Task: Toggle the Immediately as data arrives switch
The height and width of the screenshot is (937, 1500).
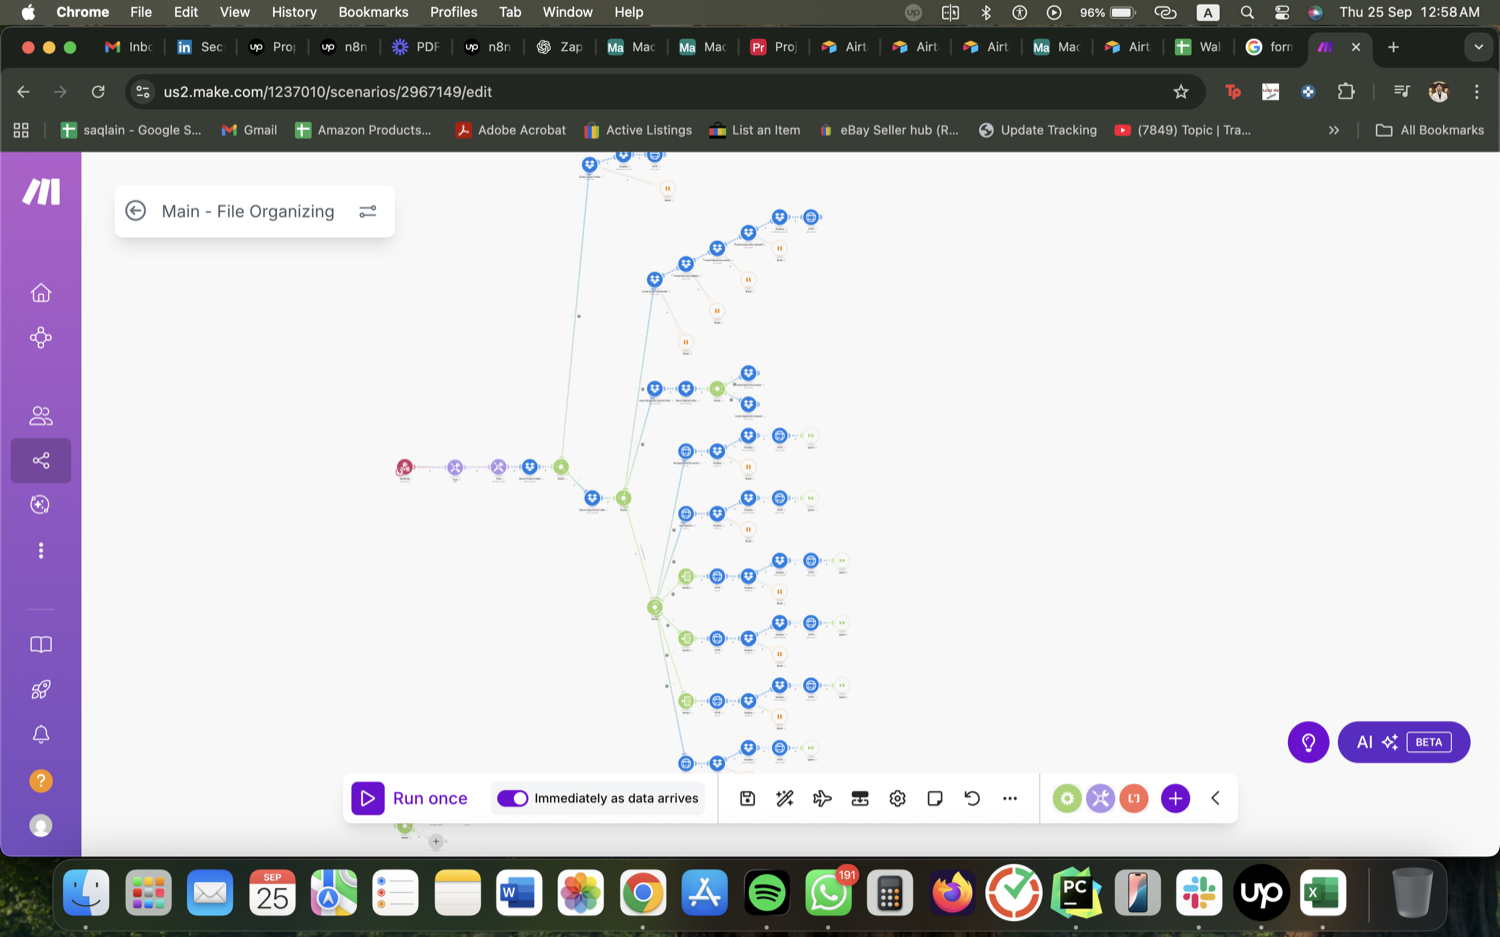Action: [x=512, y=798]
